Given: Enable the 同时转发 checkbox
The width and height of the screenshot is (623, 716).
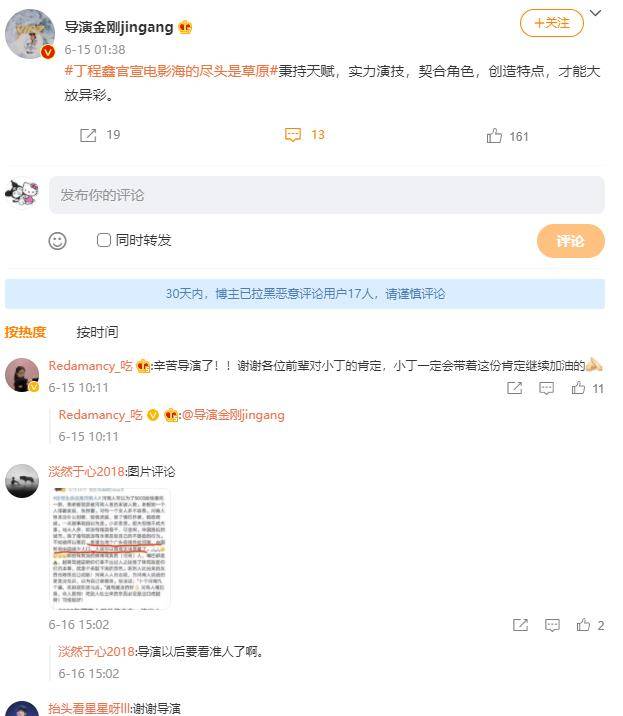Looking at the screenshot, I should (104, 240).
